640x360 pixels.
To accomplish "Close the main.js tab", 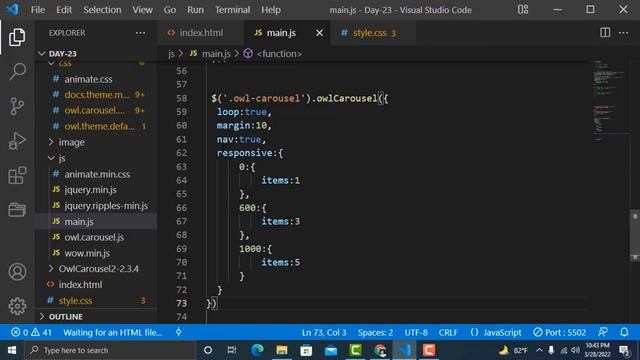I will (x=319, y=33).
